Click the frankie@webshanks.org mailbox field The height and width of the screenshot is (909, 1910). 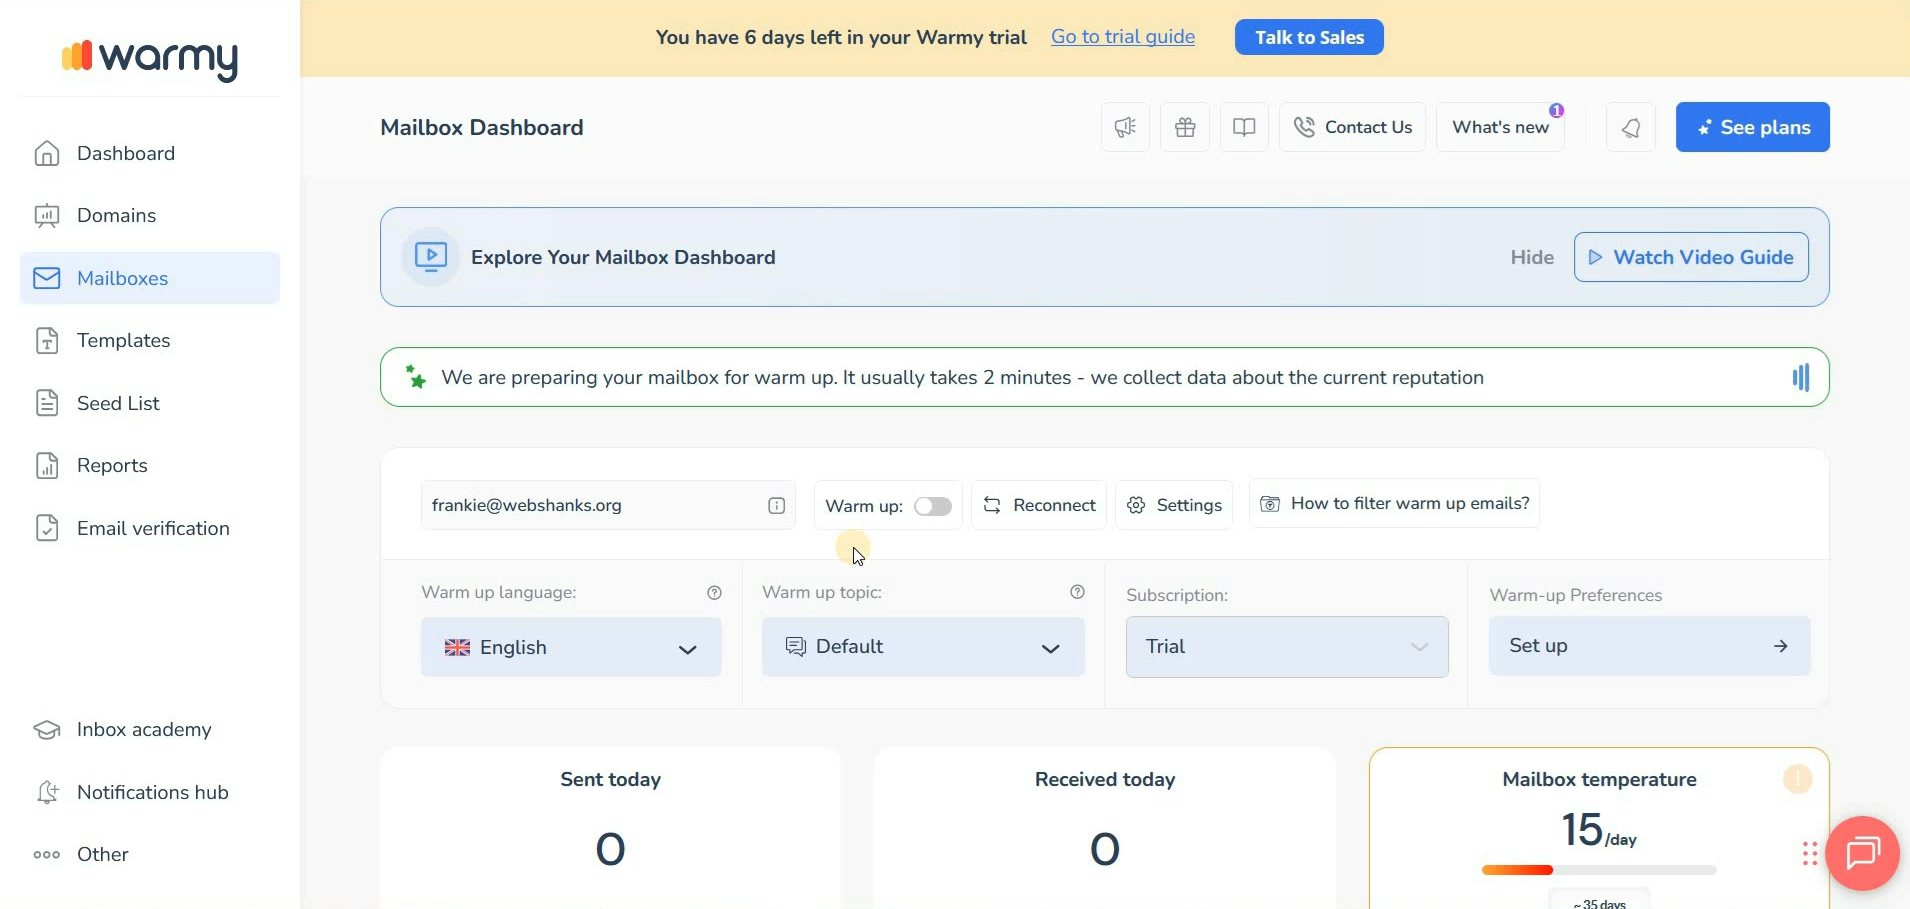pyautogui.click(x=608, y=505)
